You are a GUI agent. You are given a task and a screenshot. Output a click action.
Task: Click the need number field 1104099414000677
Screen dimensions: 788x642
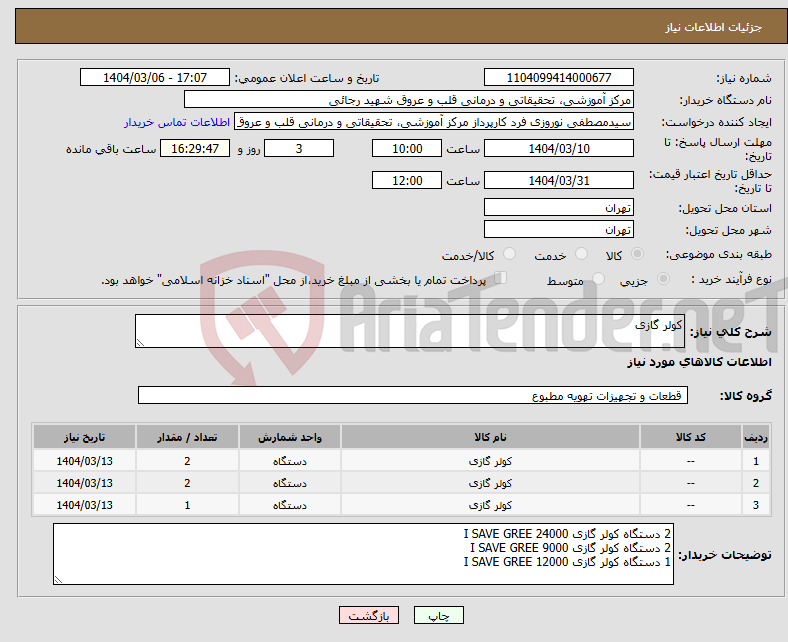[558, 77]
